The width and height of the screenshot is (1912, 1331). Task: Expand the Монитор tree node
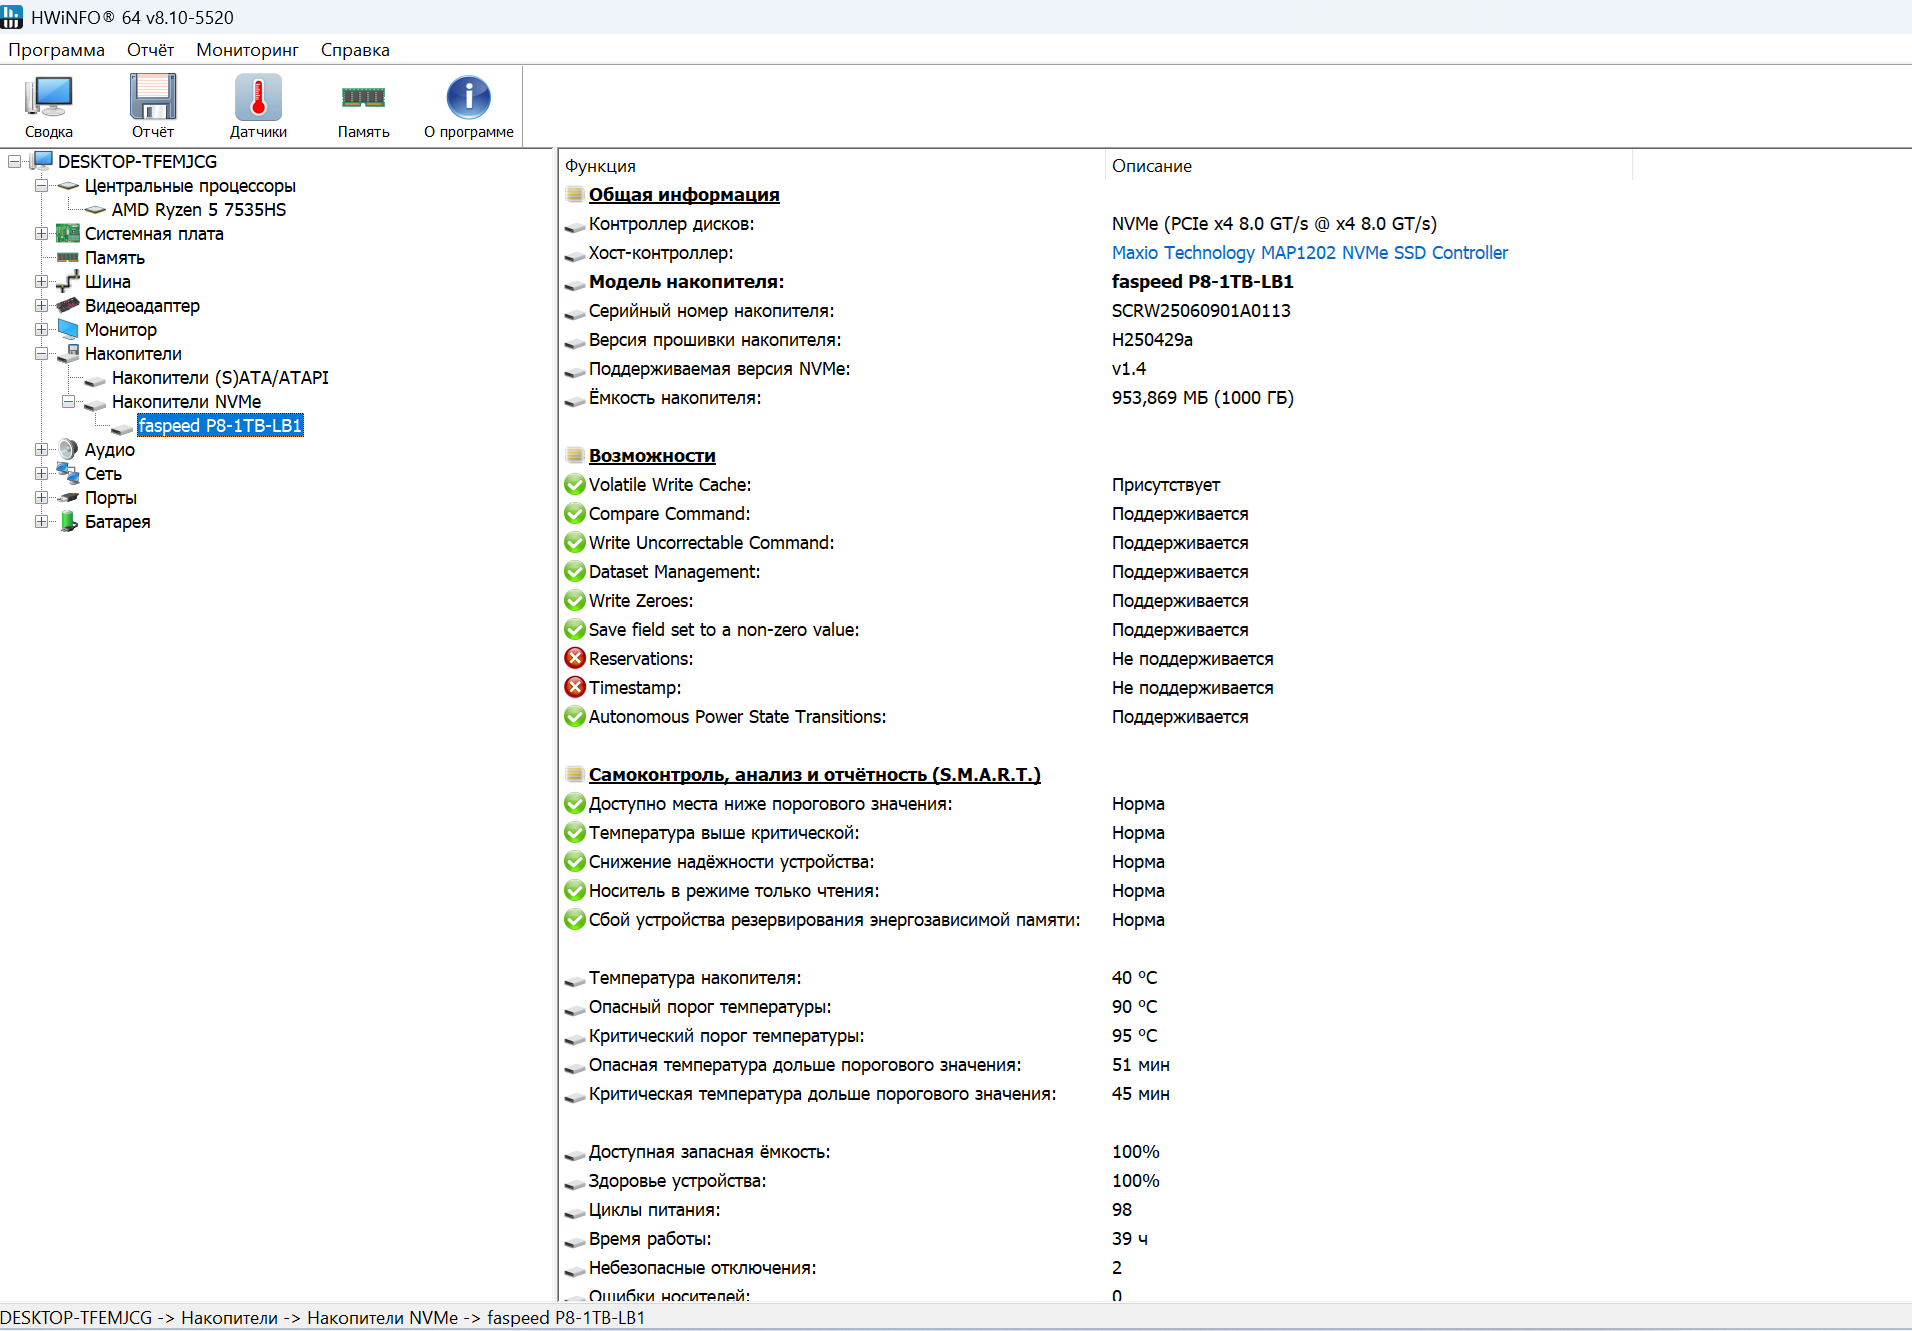click(41, 329)
